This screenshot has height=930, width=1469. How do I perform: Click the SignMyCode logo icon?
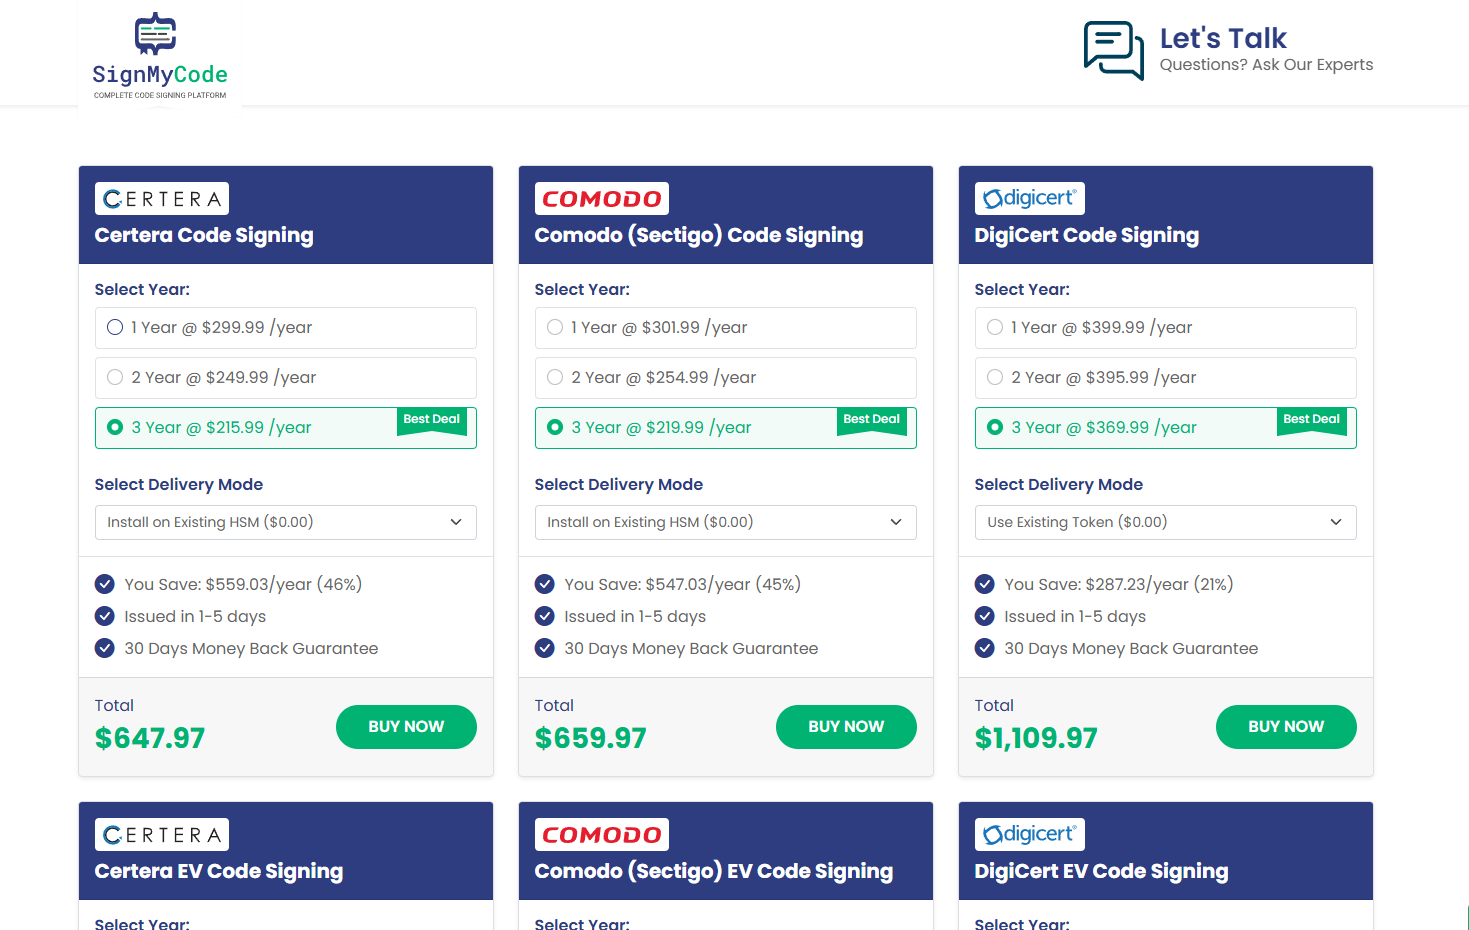point(156,34)
